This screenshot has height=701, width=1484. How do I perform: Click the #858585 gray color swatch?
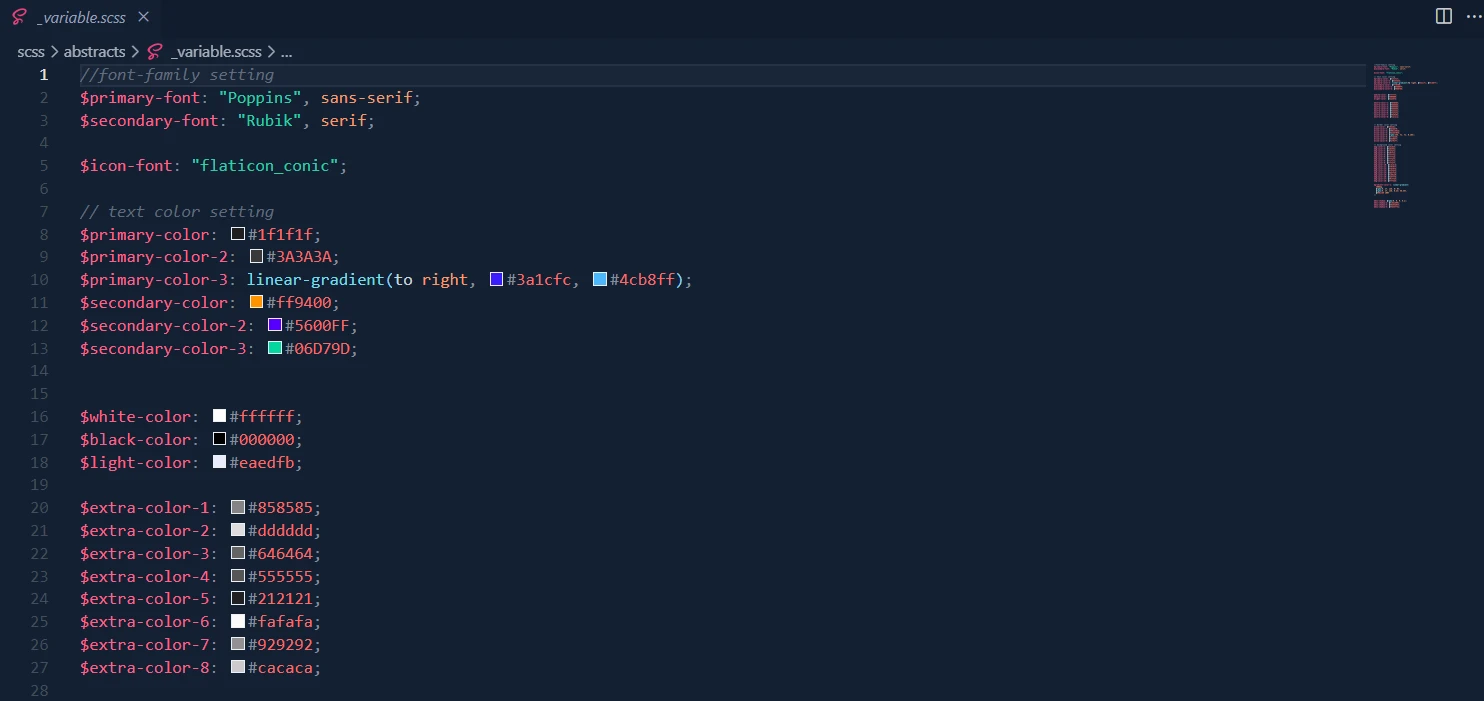pyautogui.click(x=238, y=508)
